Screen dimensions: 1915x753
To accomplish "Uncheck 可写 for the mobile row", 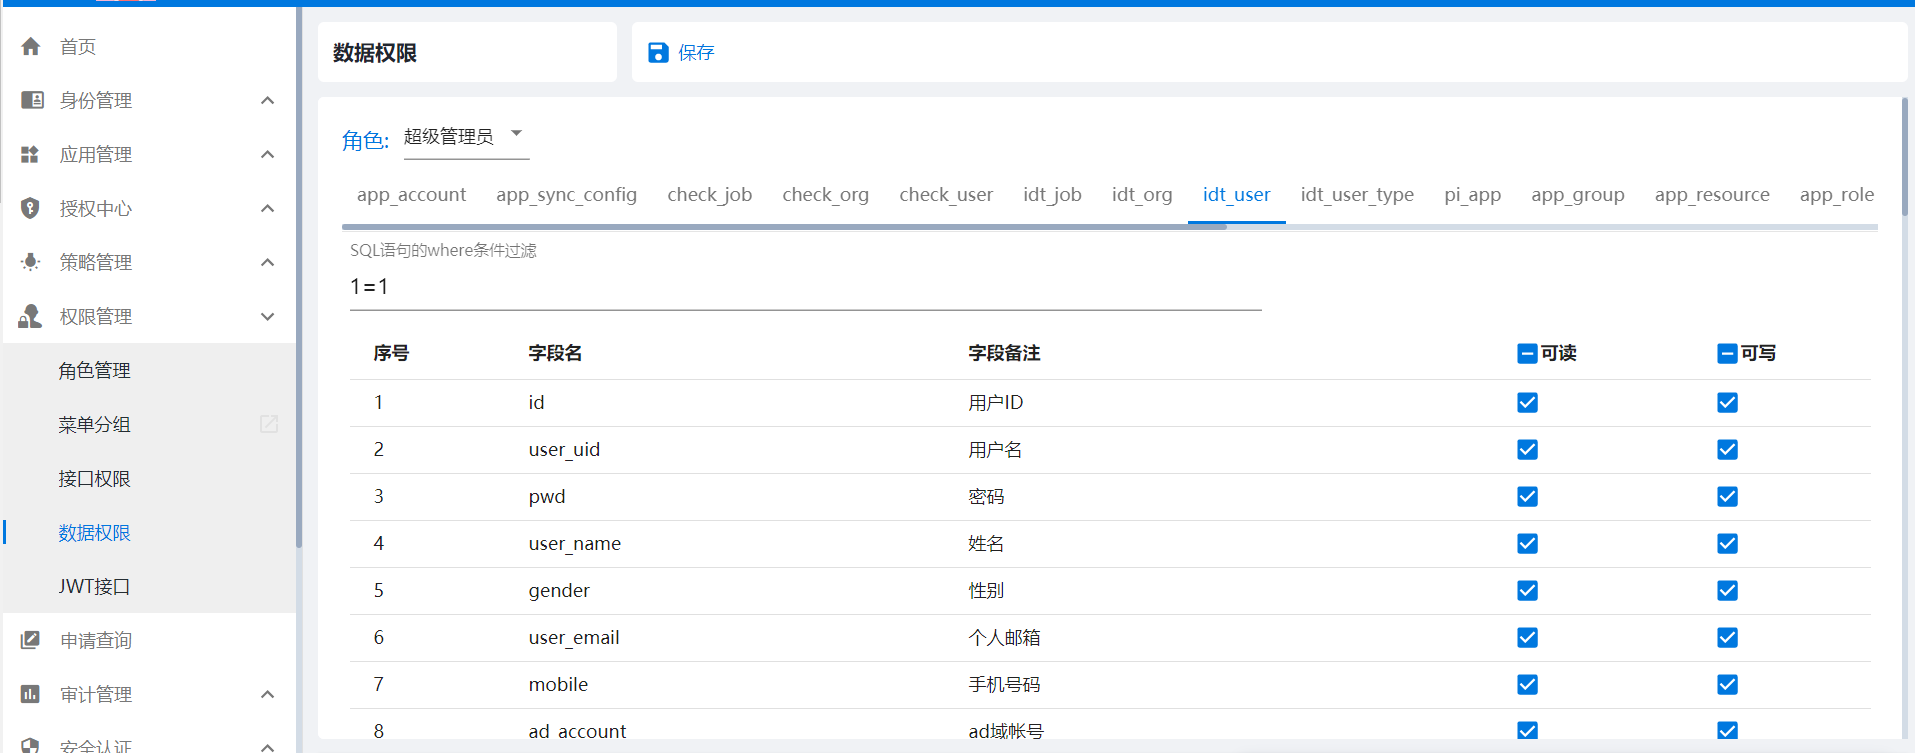I will coord(1727,684).
